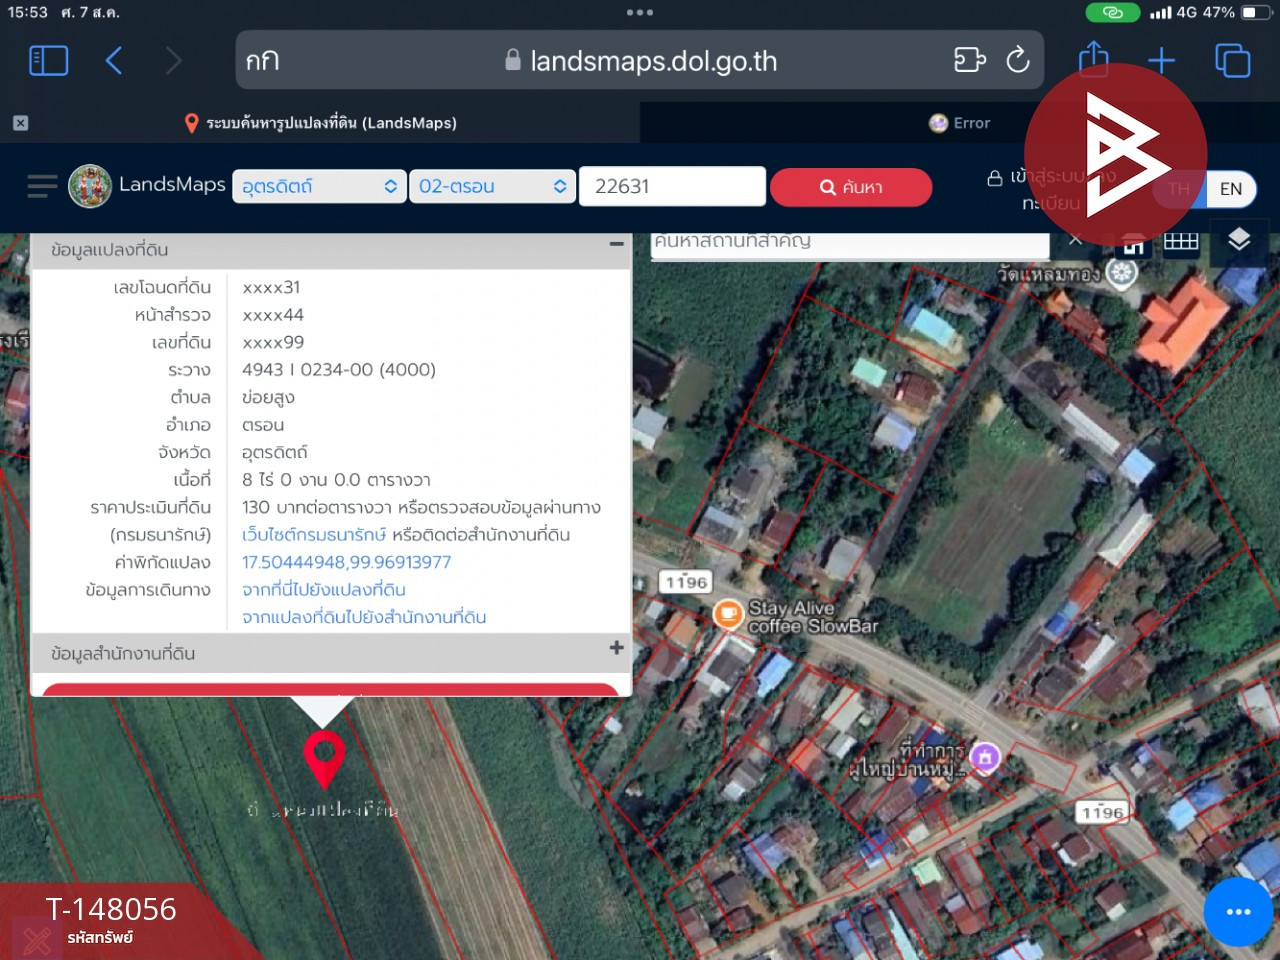Image resolution: width=1280 pixels, height=960 pixels.
Task: Switch language to TH
Action: (1179, 189)
